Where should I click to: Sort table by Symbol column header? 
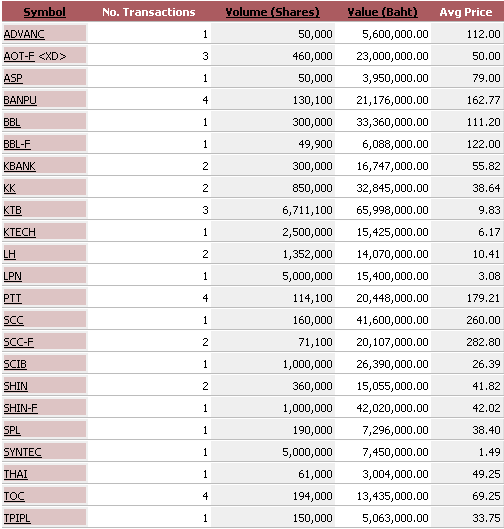[x=45, y=12]
